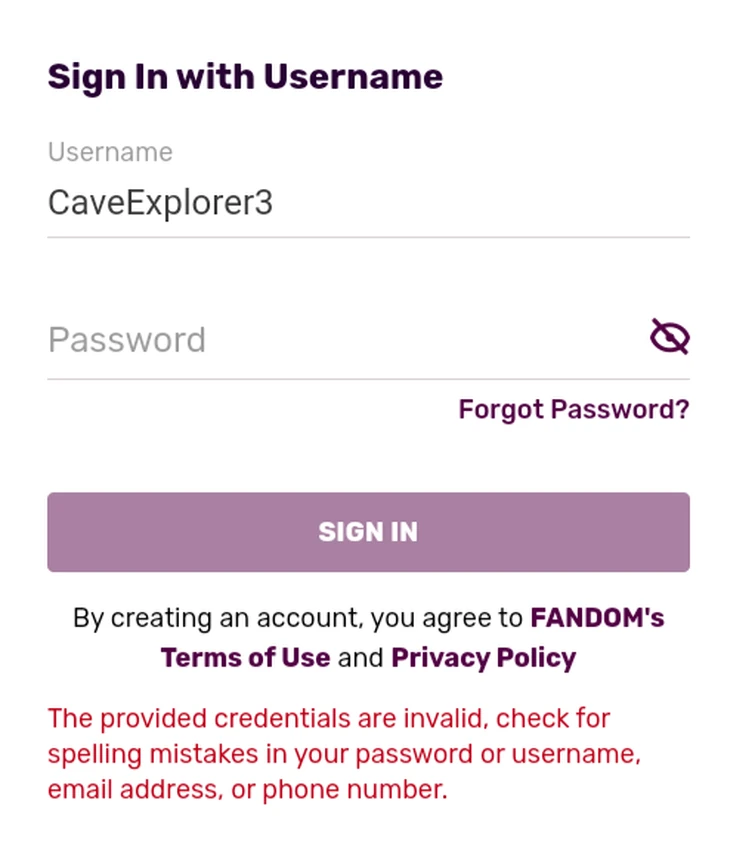
Task: Click the bold FANDOM's link
Action: point(596,617)
